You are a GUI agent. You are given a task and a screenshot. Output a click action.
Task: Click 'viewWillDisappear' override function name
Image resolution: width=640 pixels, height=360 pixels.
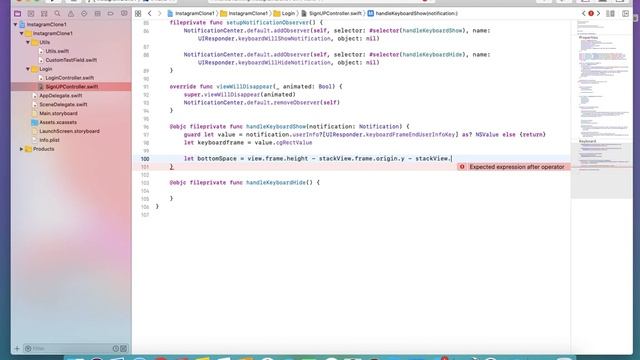point(244,87)
